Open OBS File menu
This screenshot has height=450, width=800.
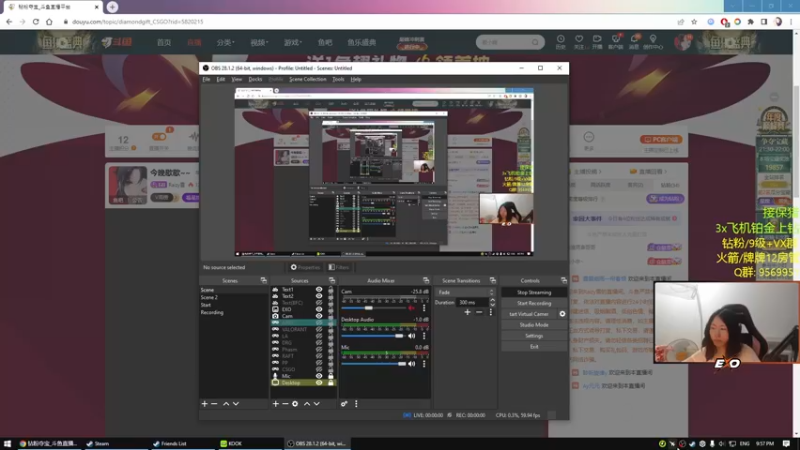tap(206, 79)
